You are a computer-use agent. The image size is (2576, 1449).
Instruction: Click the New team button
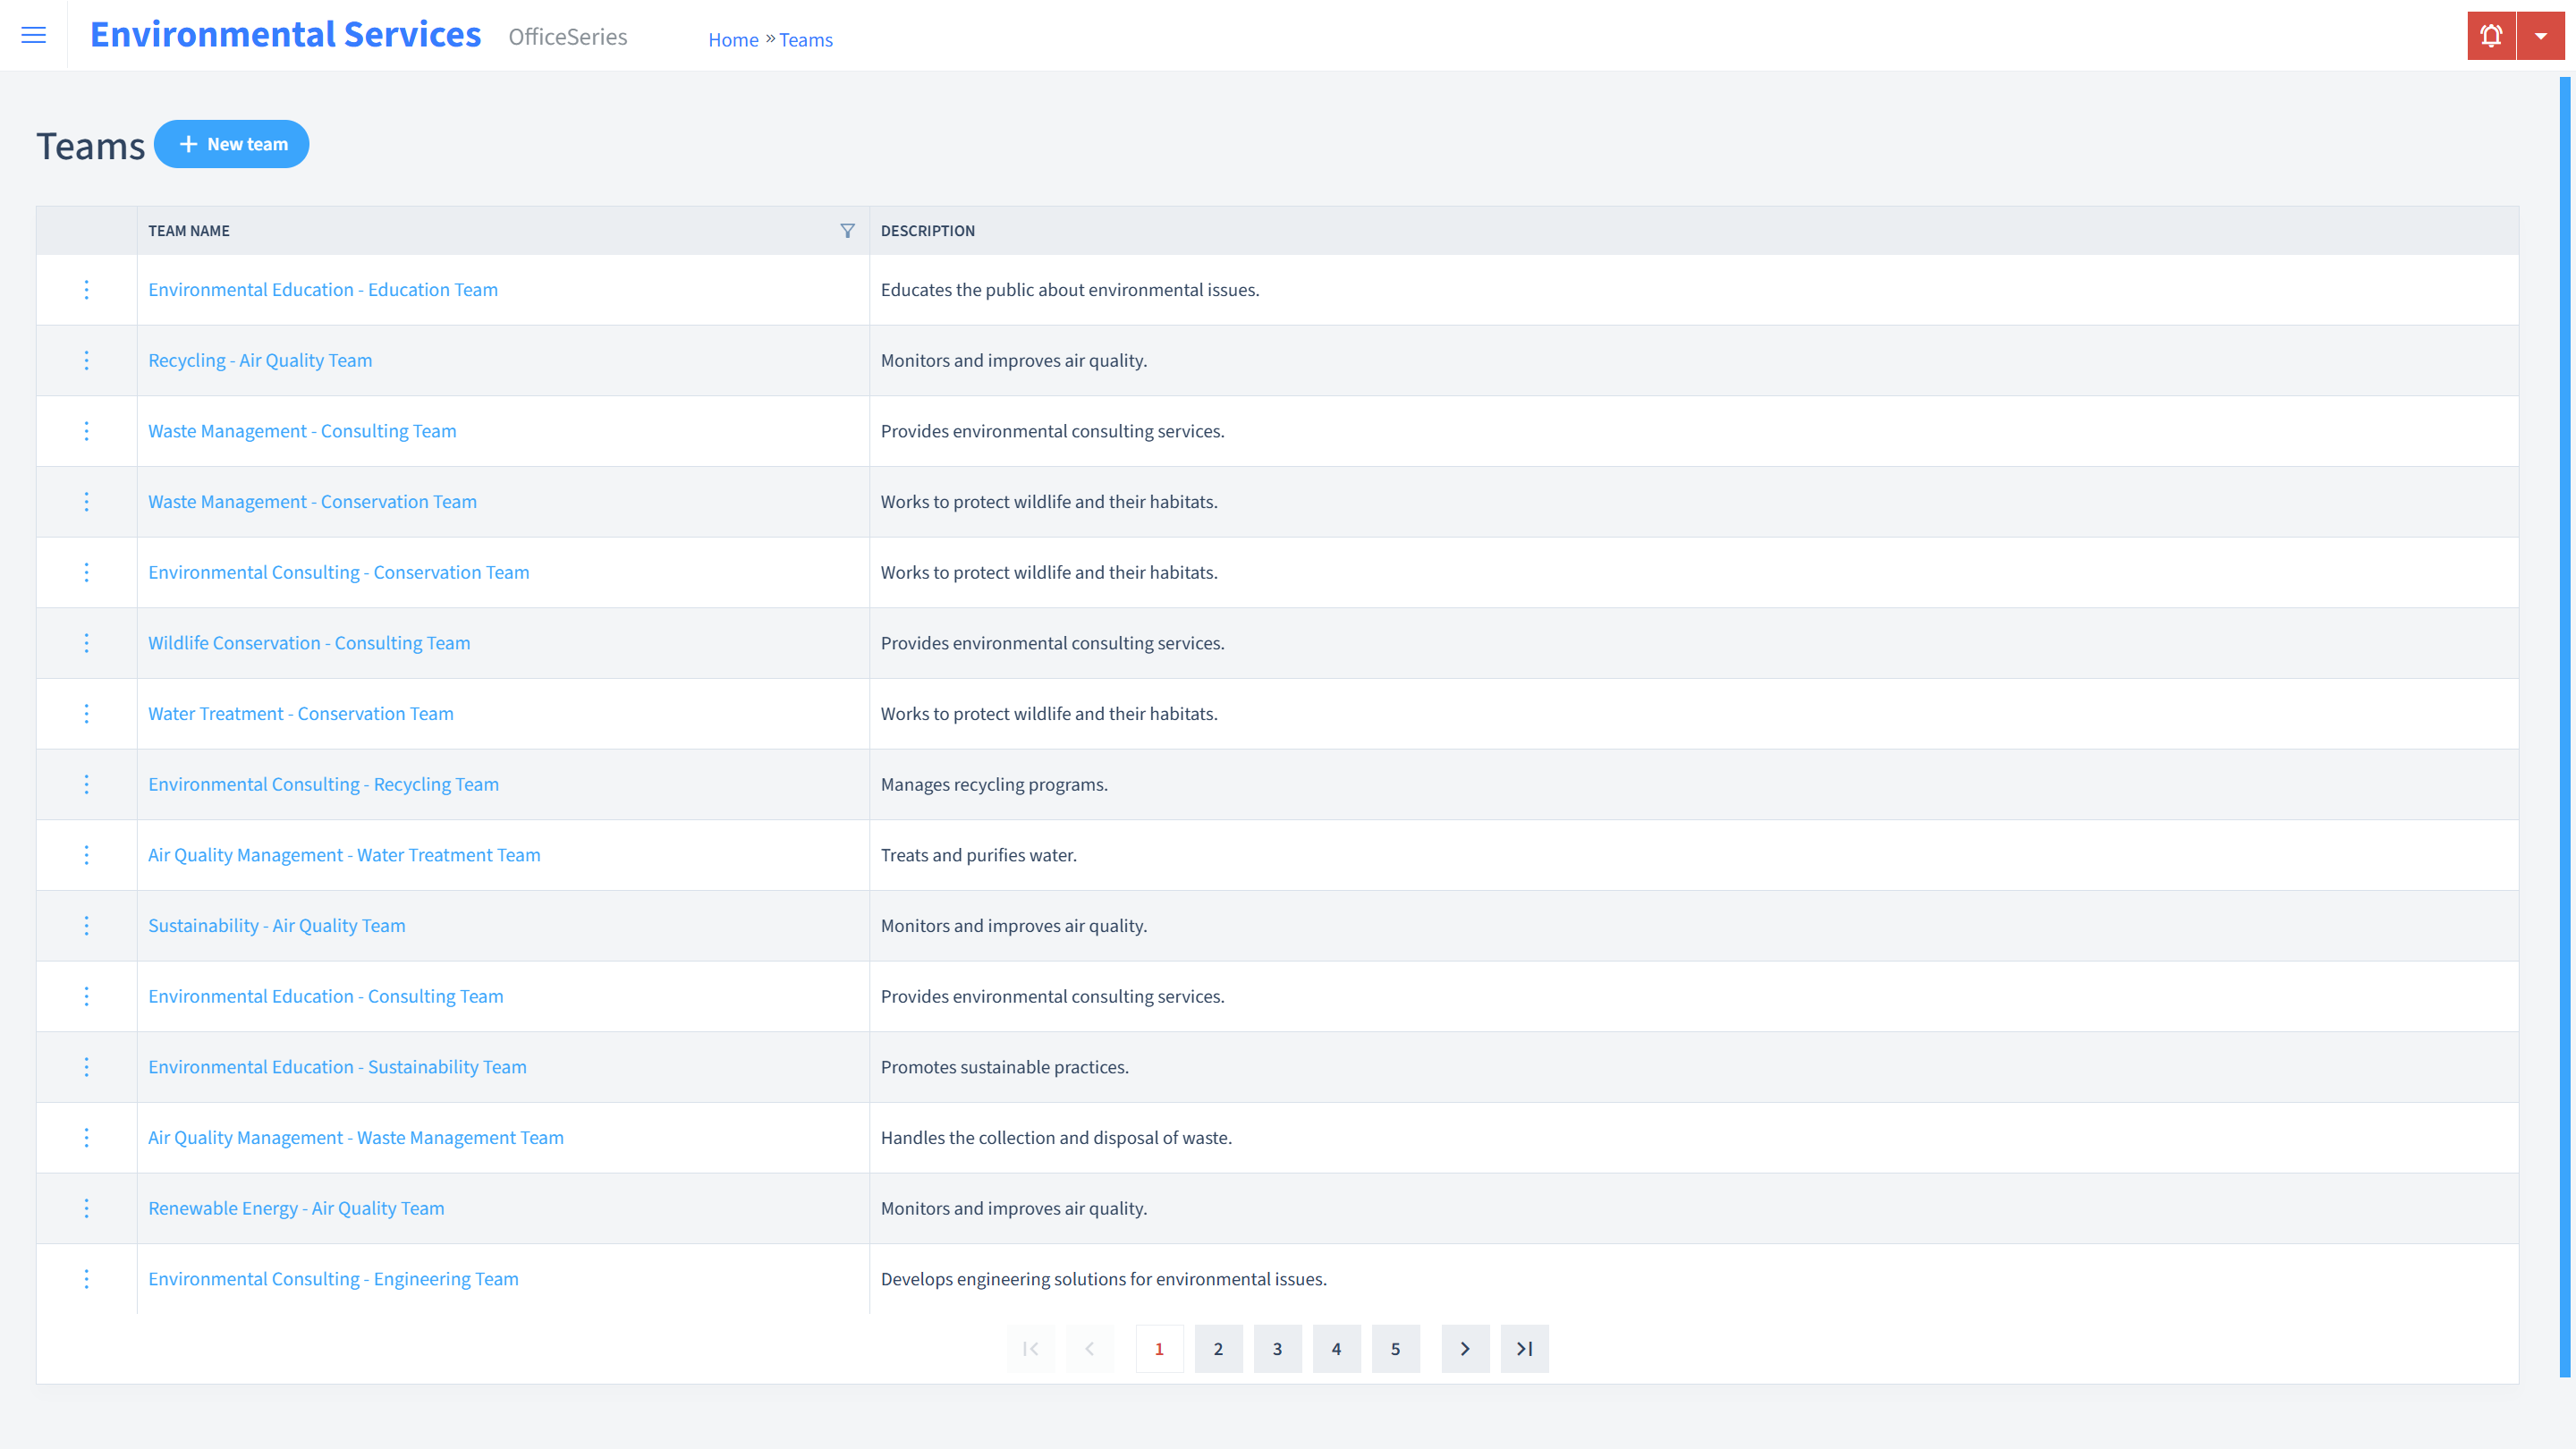pos(232,144)
